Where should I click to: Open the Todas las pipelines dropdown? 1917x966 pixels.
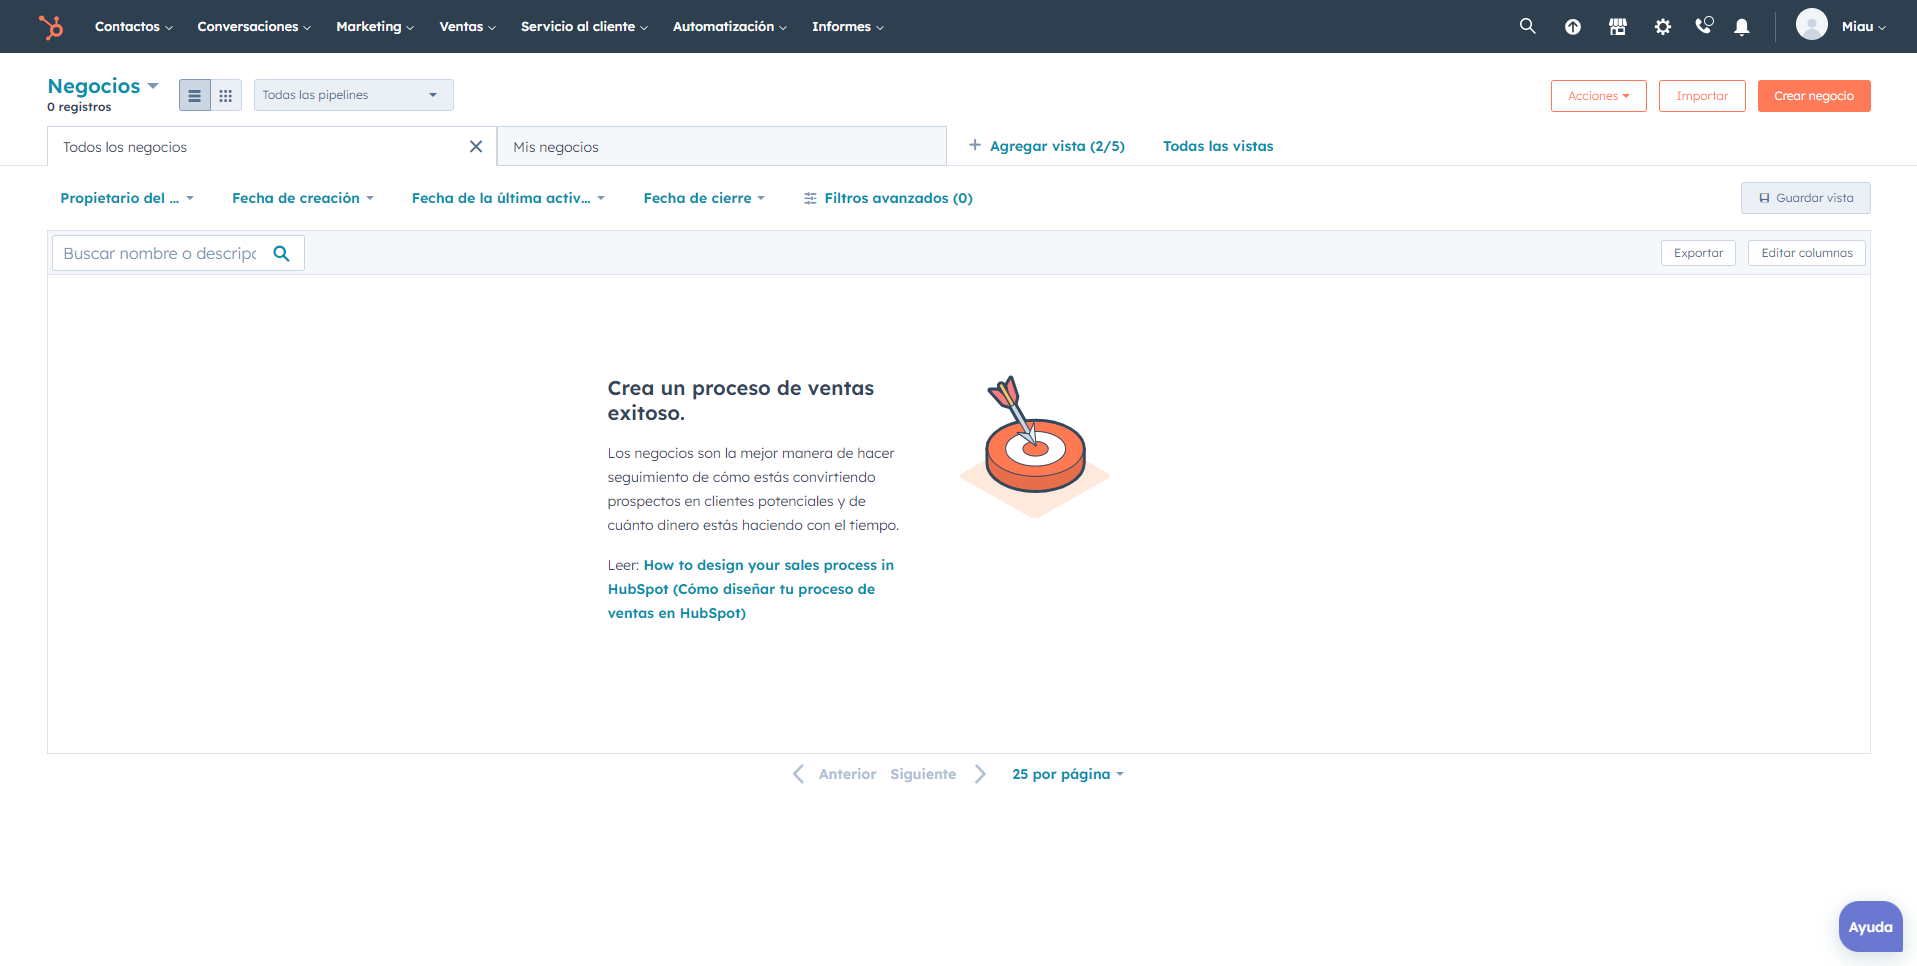(353, 94)
